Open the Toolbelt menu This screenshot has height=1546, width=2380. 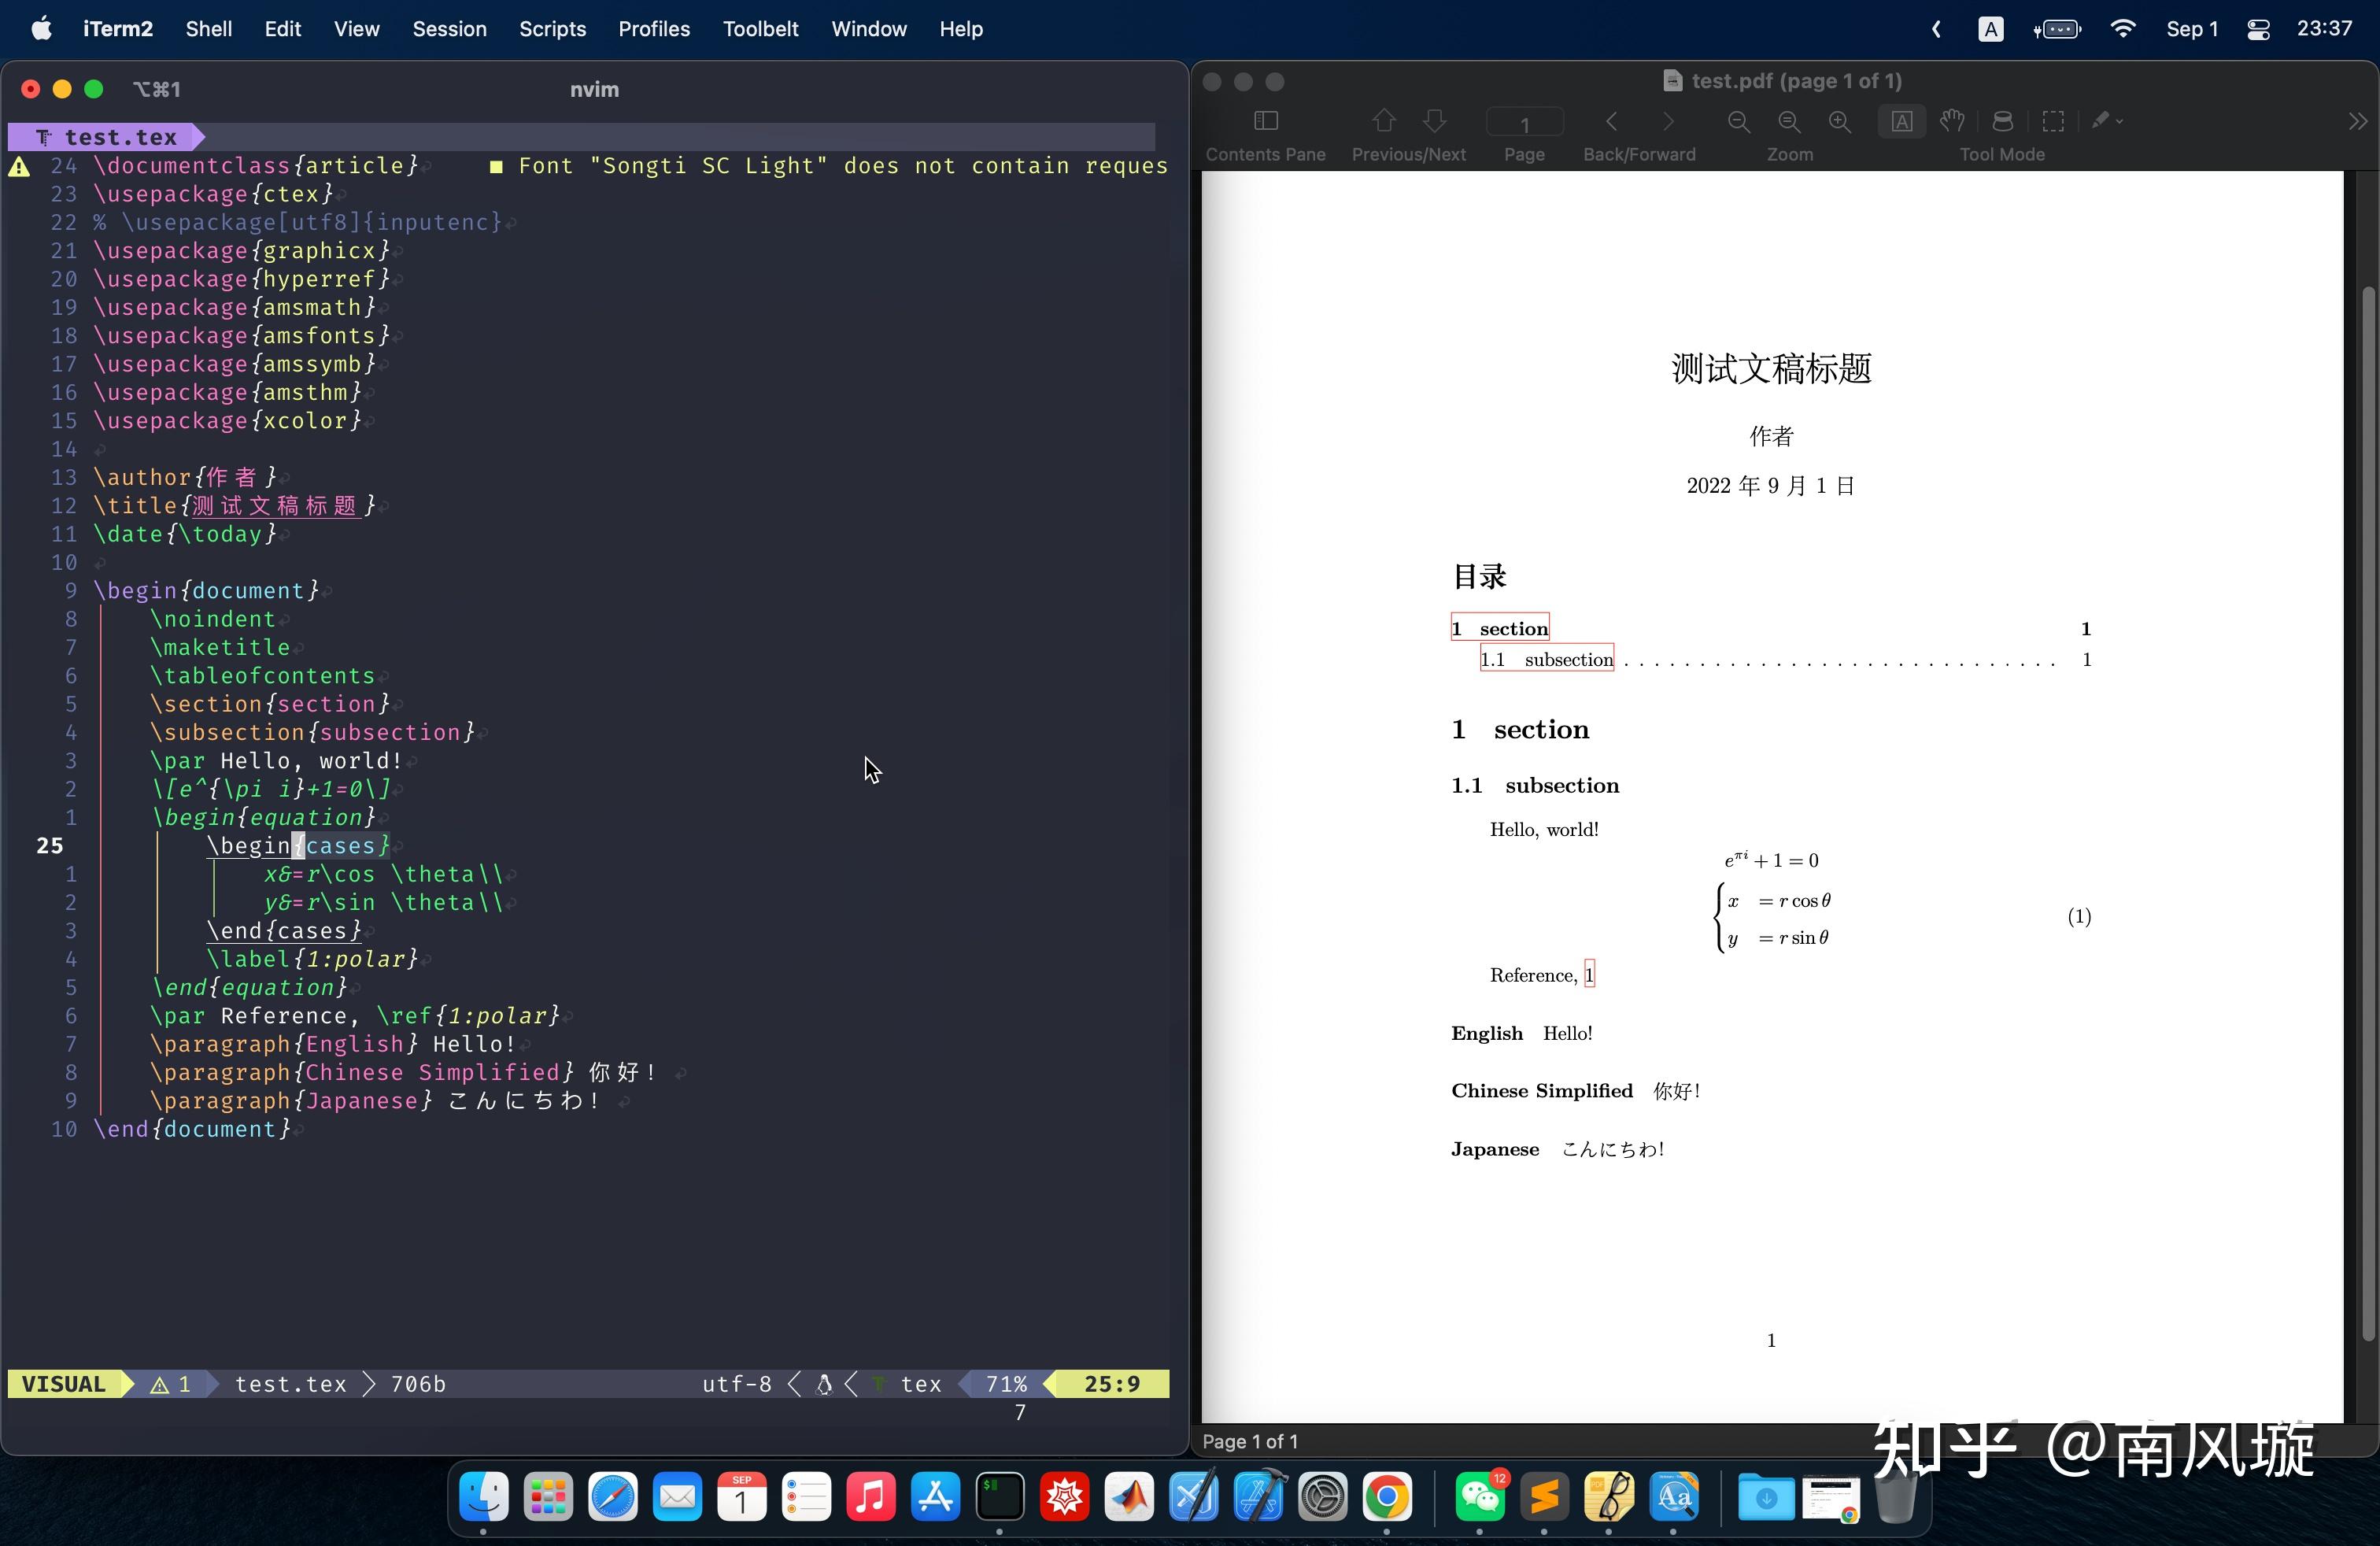coord(760,29)
